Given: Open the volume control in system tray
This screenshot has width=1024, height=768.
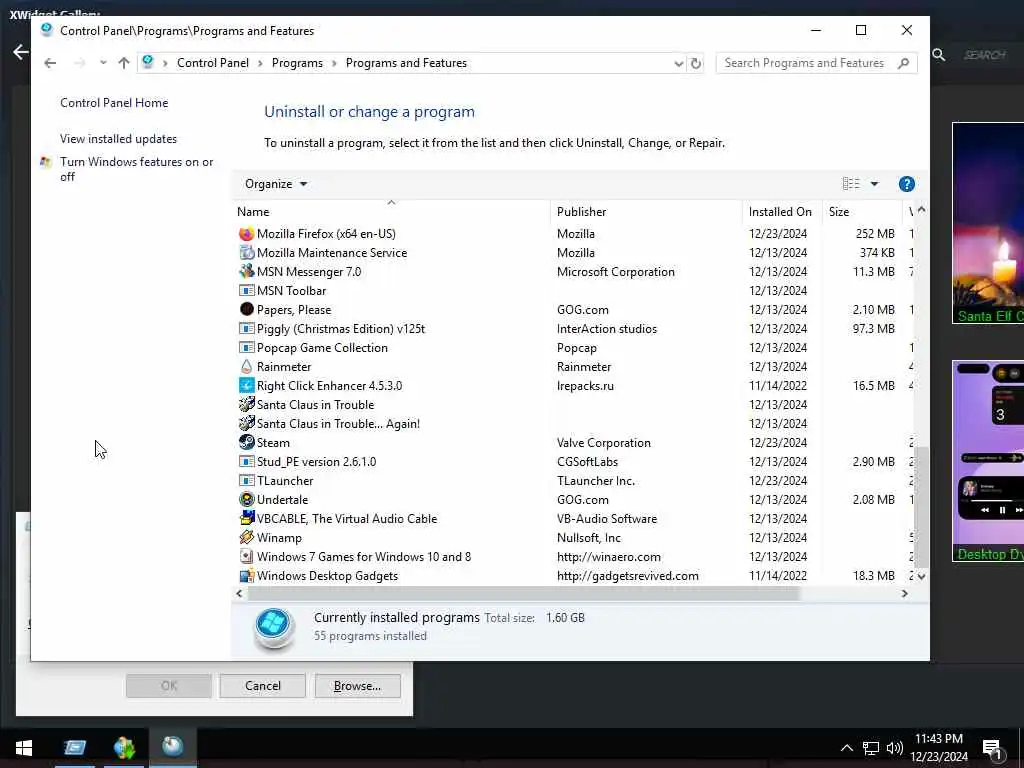Looking at the screenshot, I should tap(895, 748).
